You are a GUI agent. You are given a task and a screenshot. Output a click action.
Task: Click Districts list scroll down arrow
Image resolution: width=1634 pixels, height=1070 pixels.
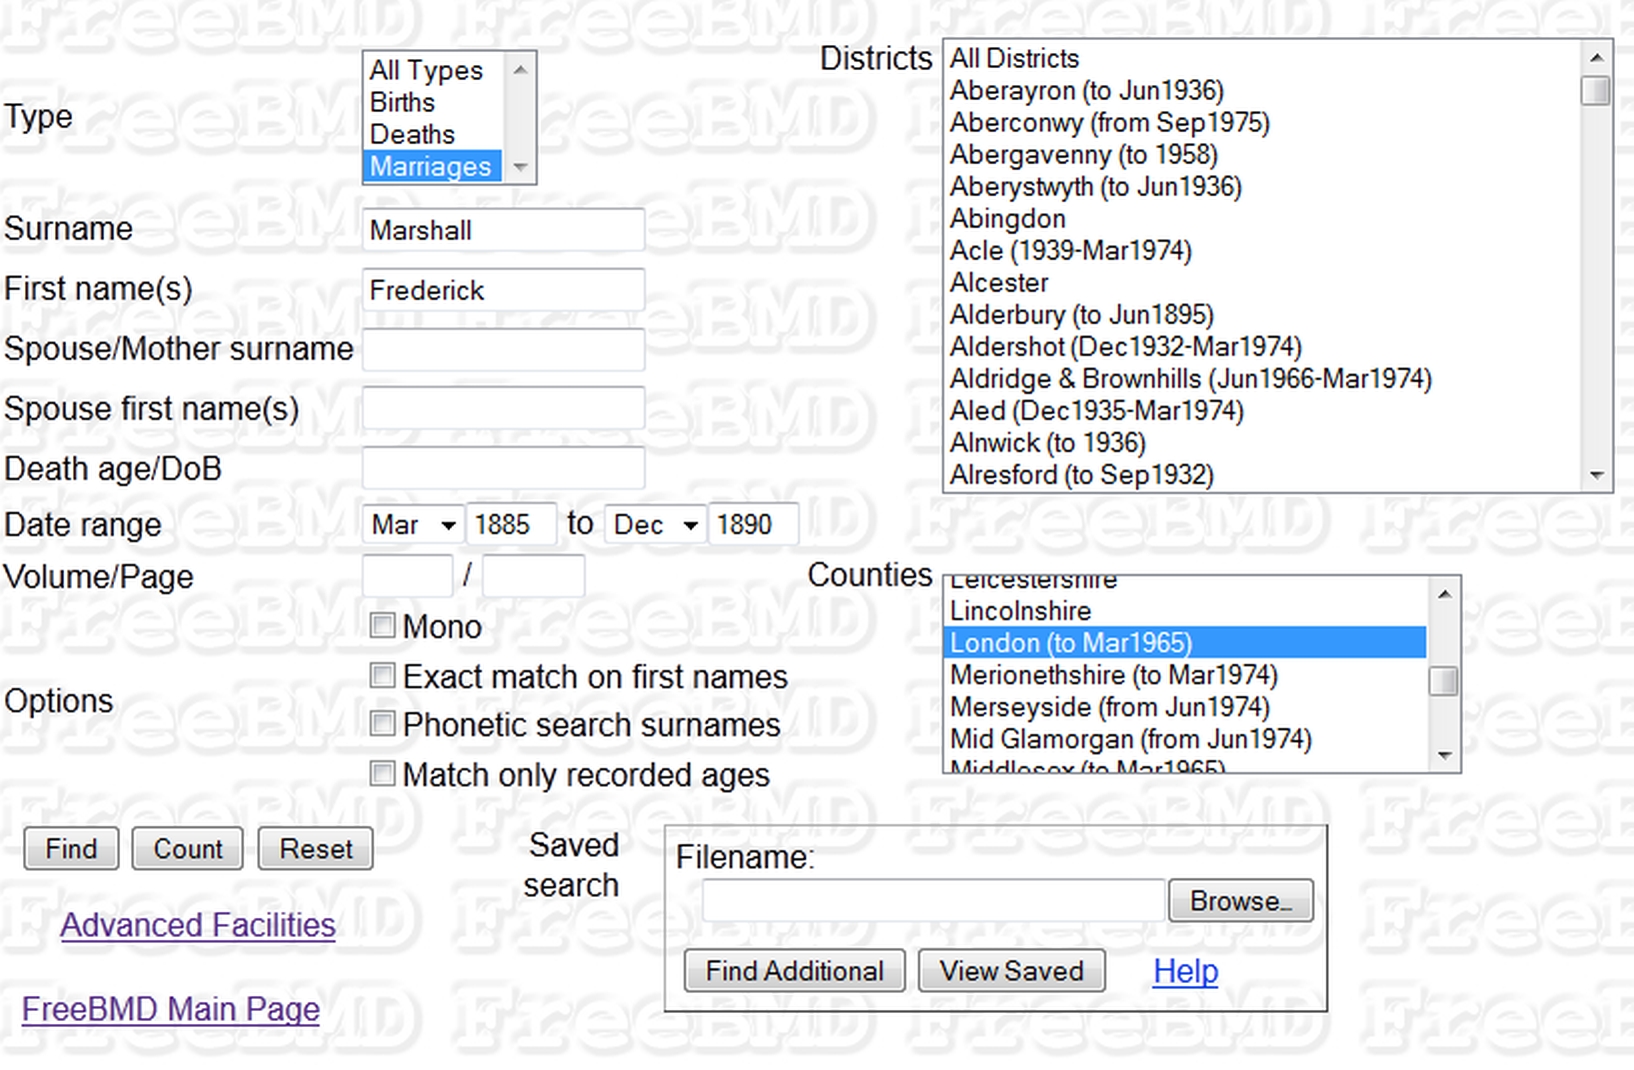click(1596, 475)
